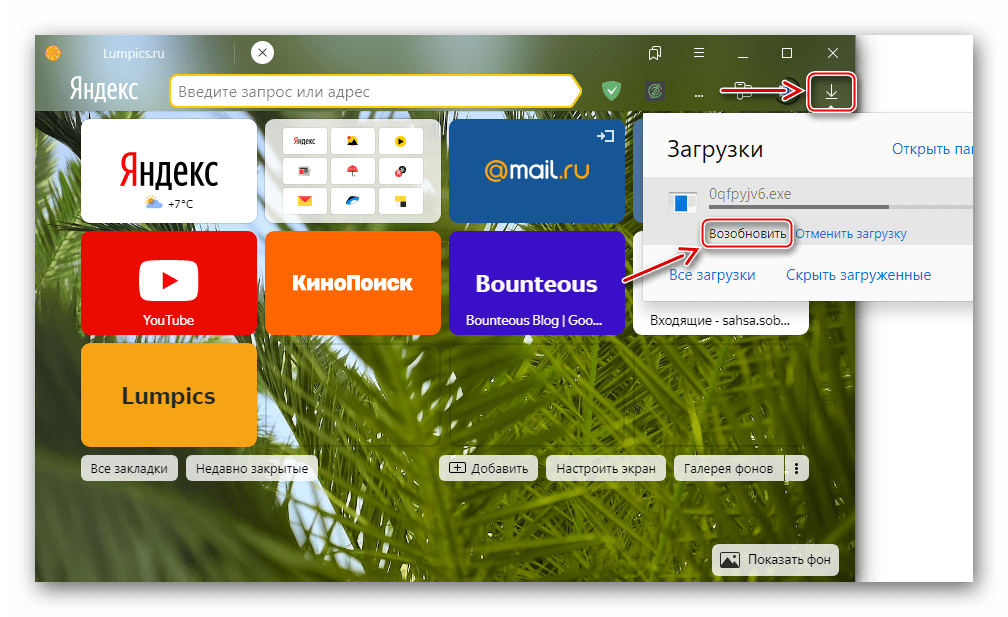Click the three-dots extensions overflow icon
The width and height of the screenshot is (1008, 617).
point(699,95)
